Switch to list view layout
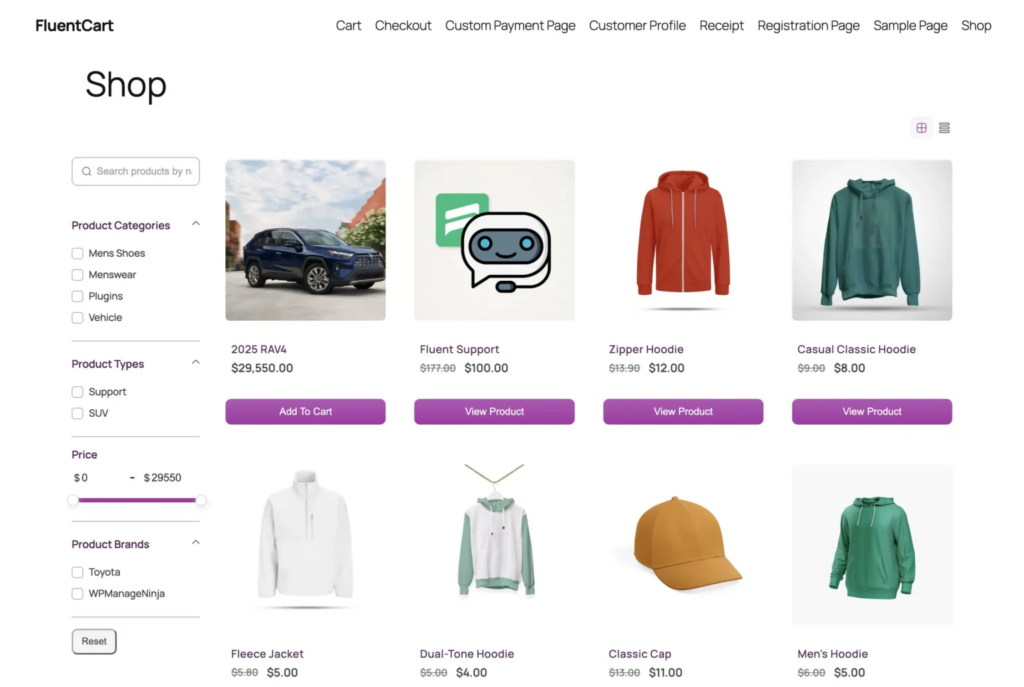 pos(944,128)
